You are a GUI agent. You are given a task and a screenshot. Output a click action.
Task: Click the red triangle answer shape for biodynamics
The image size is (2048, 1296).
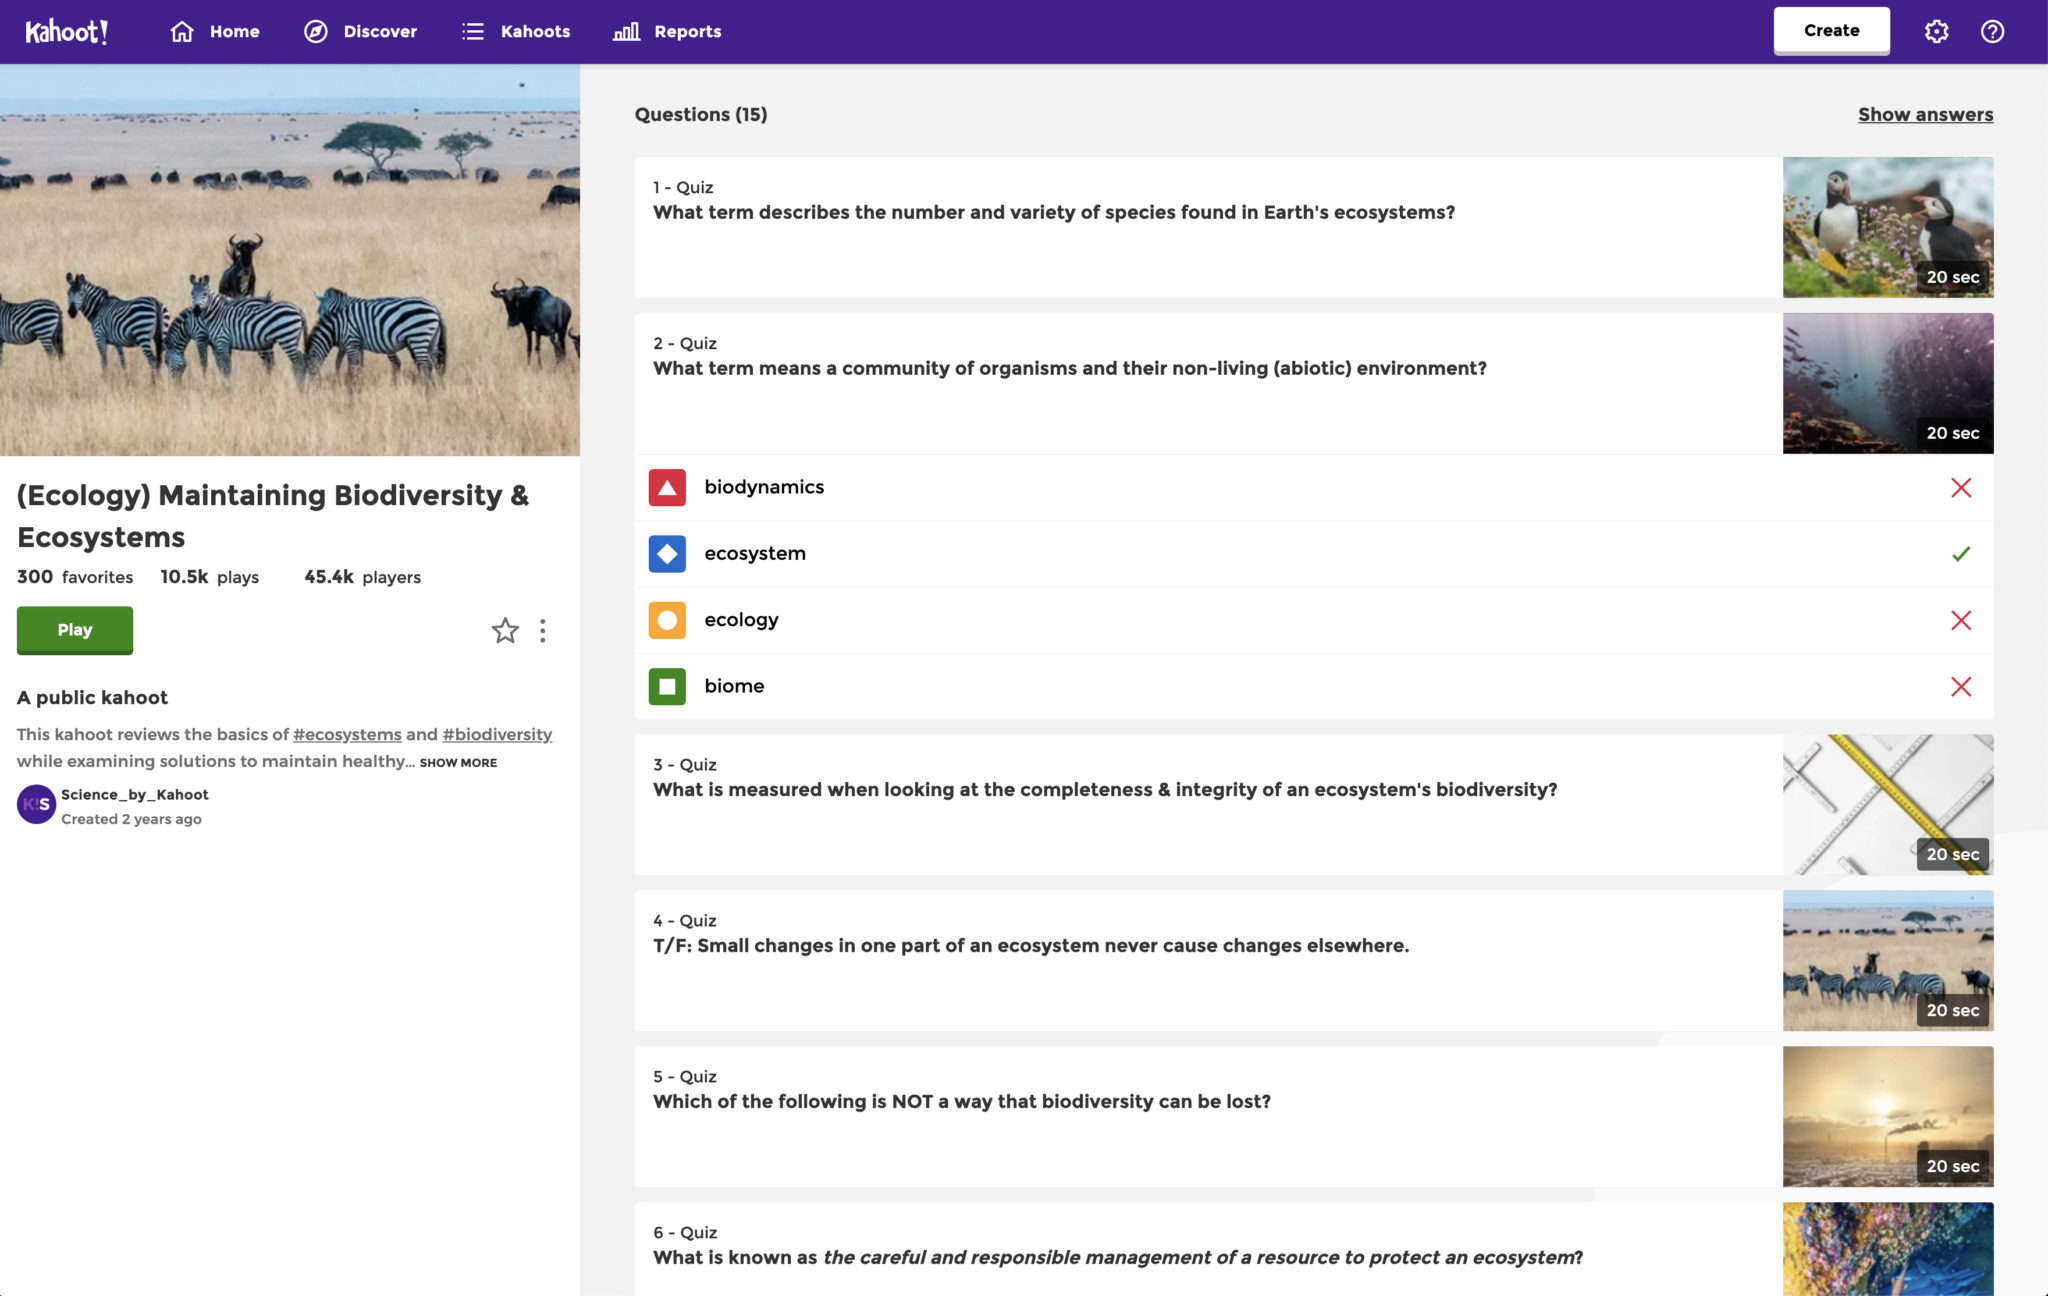click(x=666, y=488)
